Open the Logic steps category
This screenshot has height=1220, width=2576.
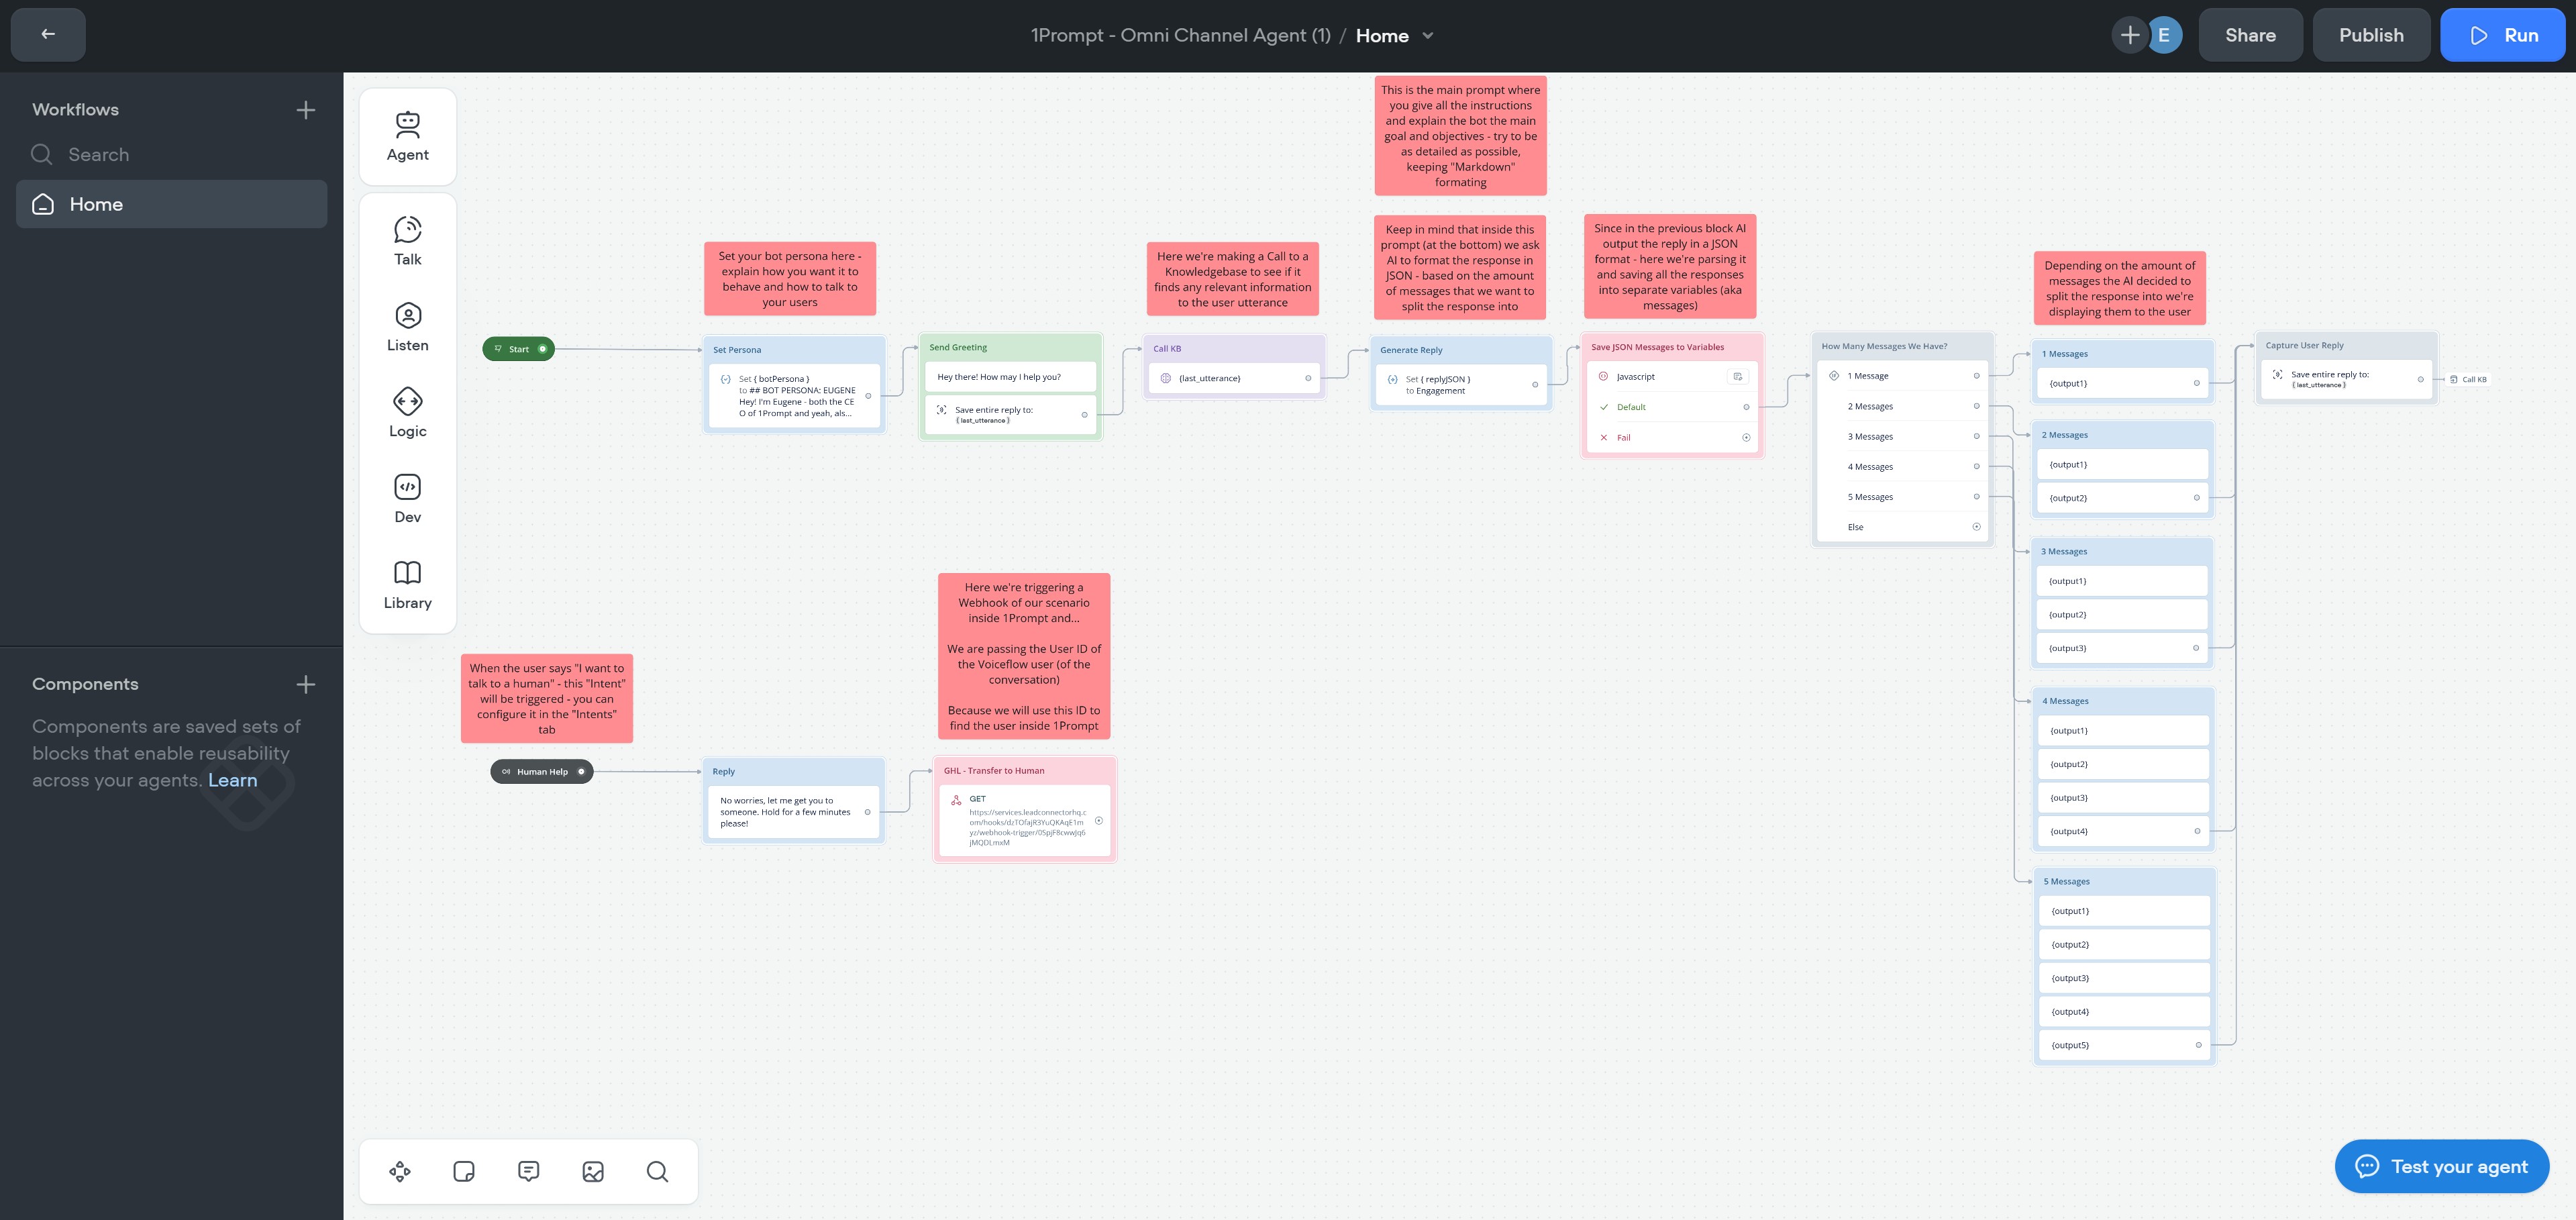tap(407, 413)
